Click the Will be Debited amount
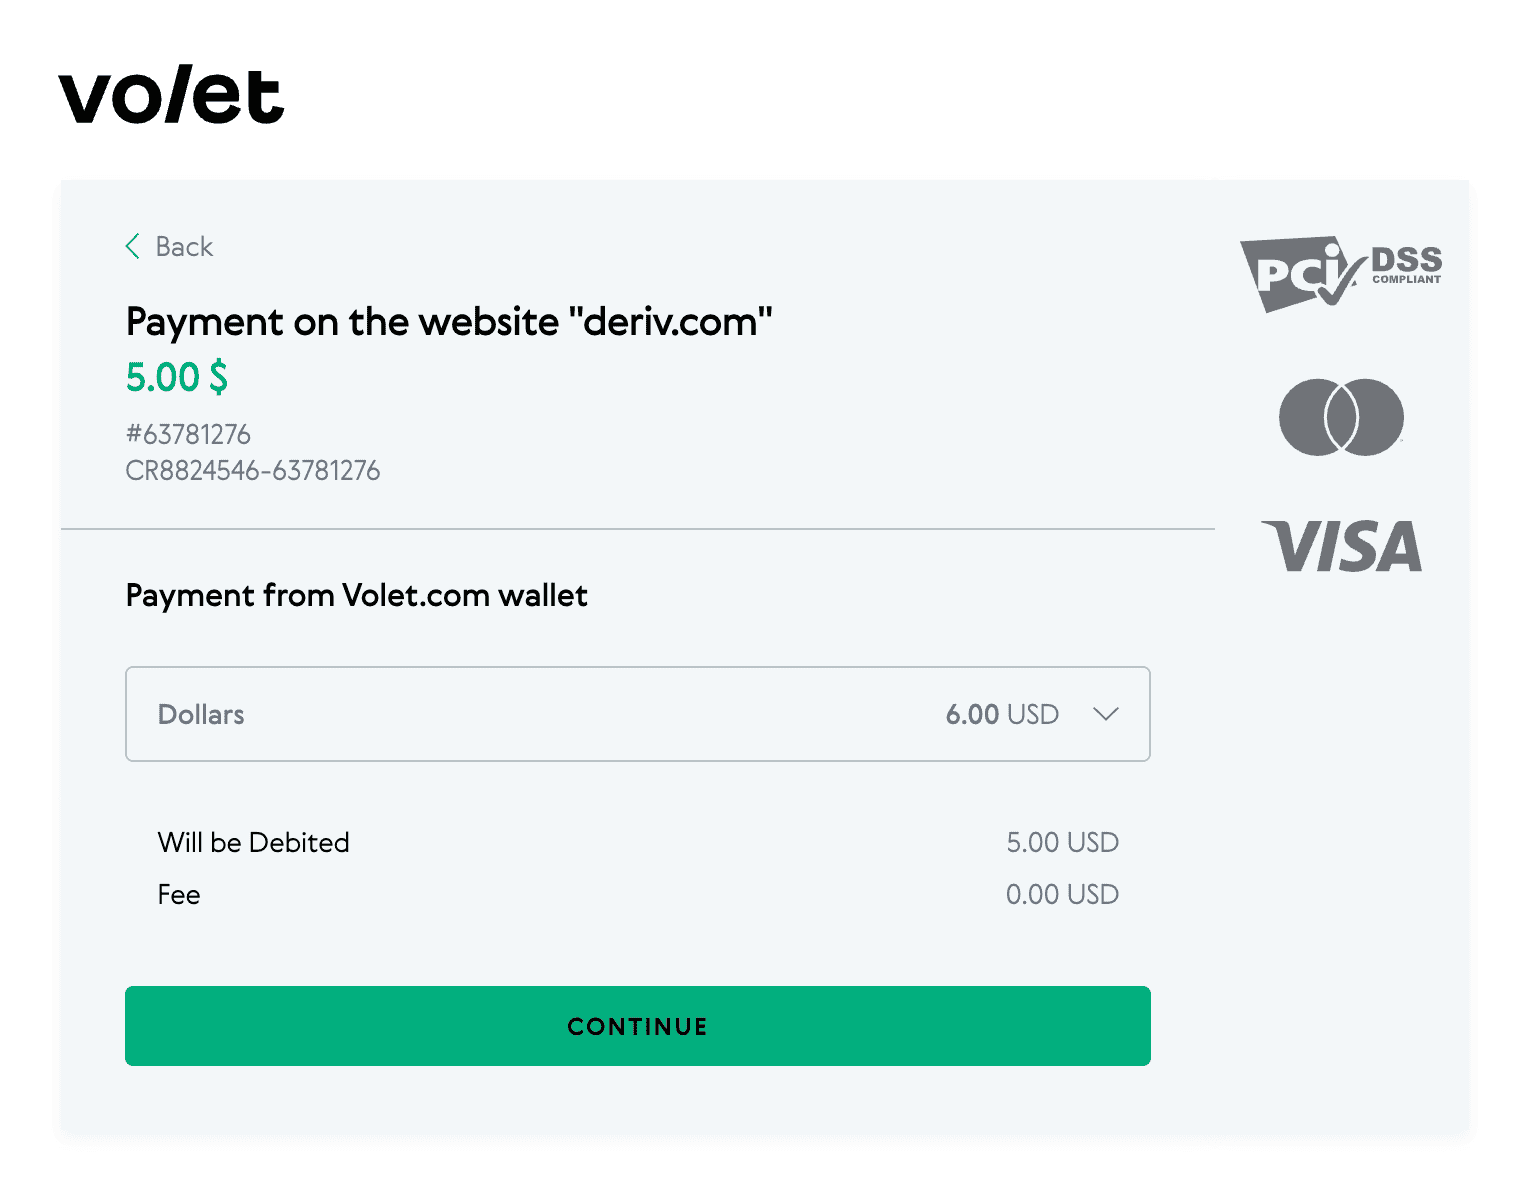The height and width of the screenshot is (1196, 1526). coord(1063,842)
